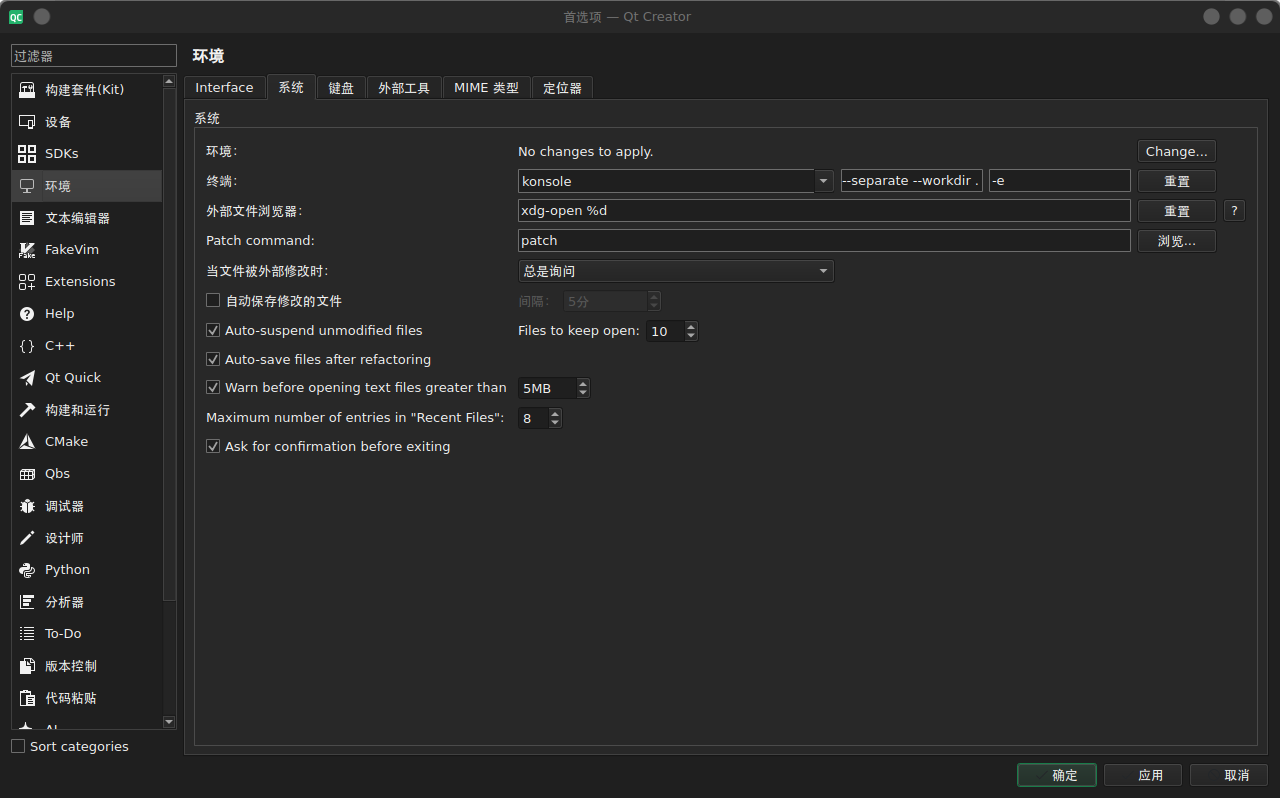1280x798 pixels.
Task: Select the C++ braces icon
Action: coord(27,346)
